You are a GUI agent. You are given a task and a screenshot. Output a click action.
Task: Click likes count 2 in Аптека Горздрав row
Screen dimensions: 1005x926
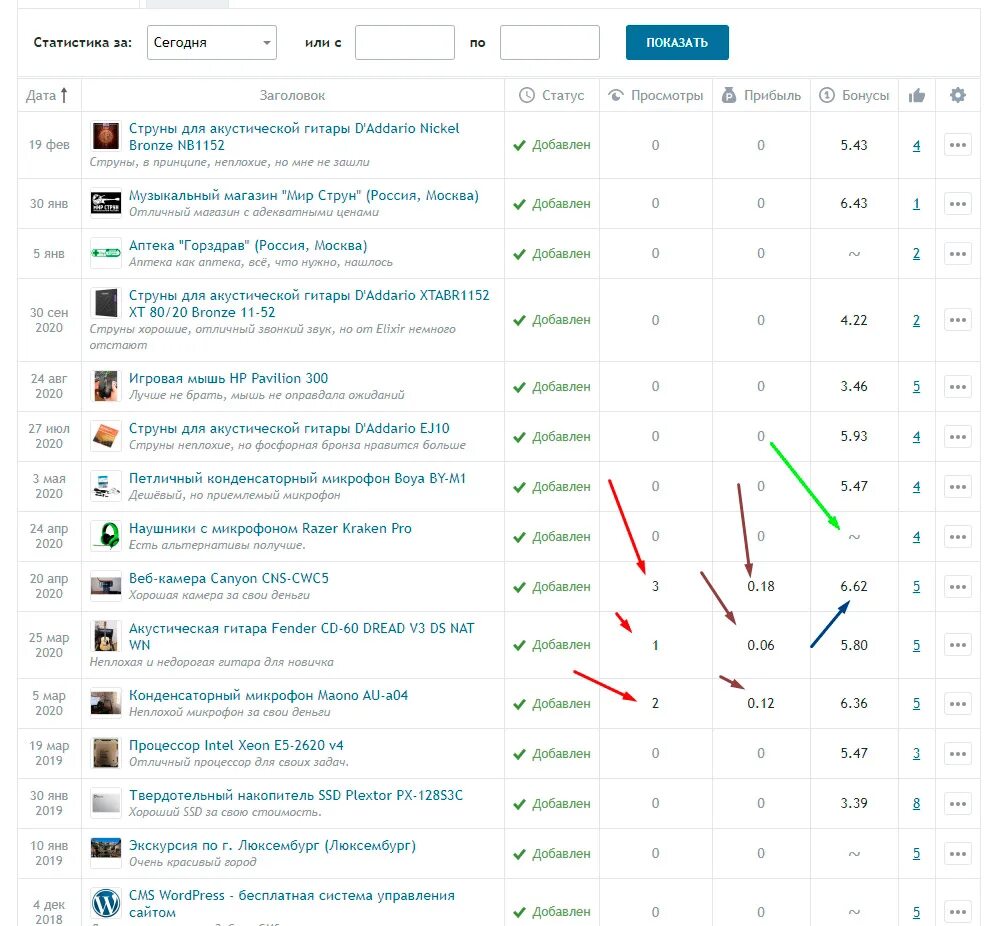[x=917, y=254]
